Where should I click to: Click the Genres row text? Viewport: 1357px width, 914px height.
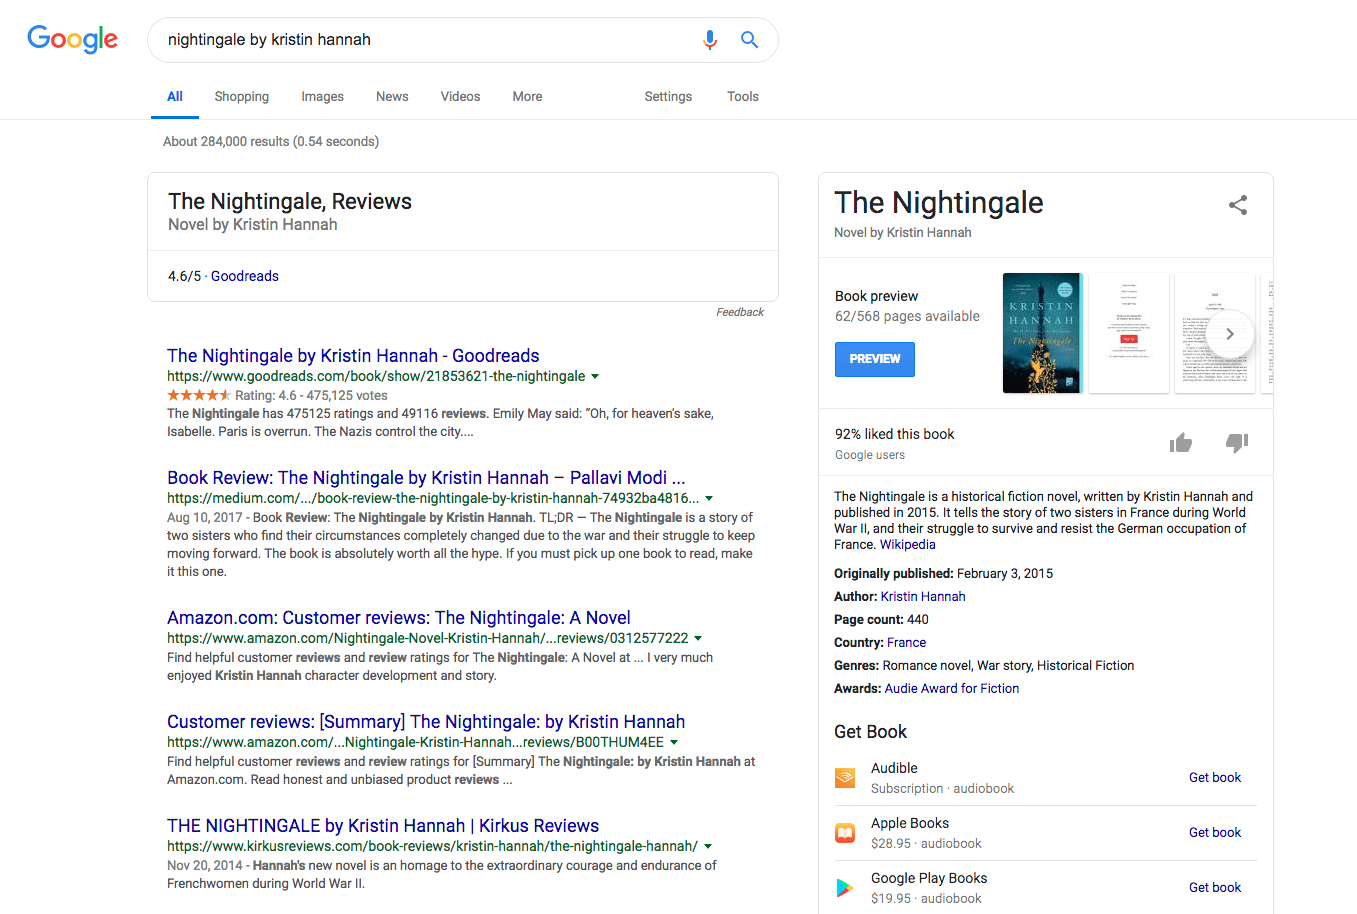tap(984, 666)
